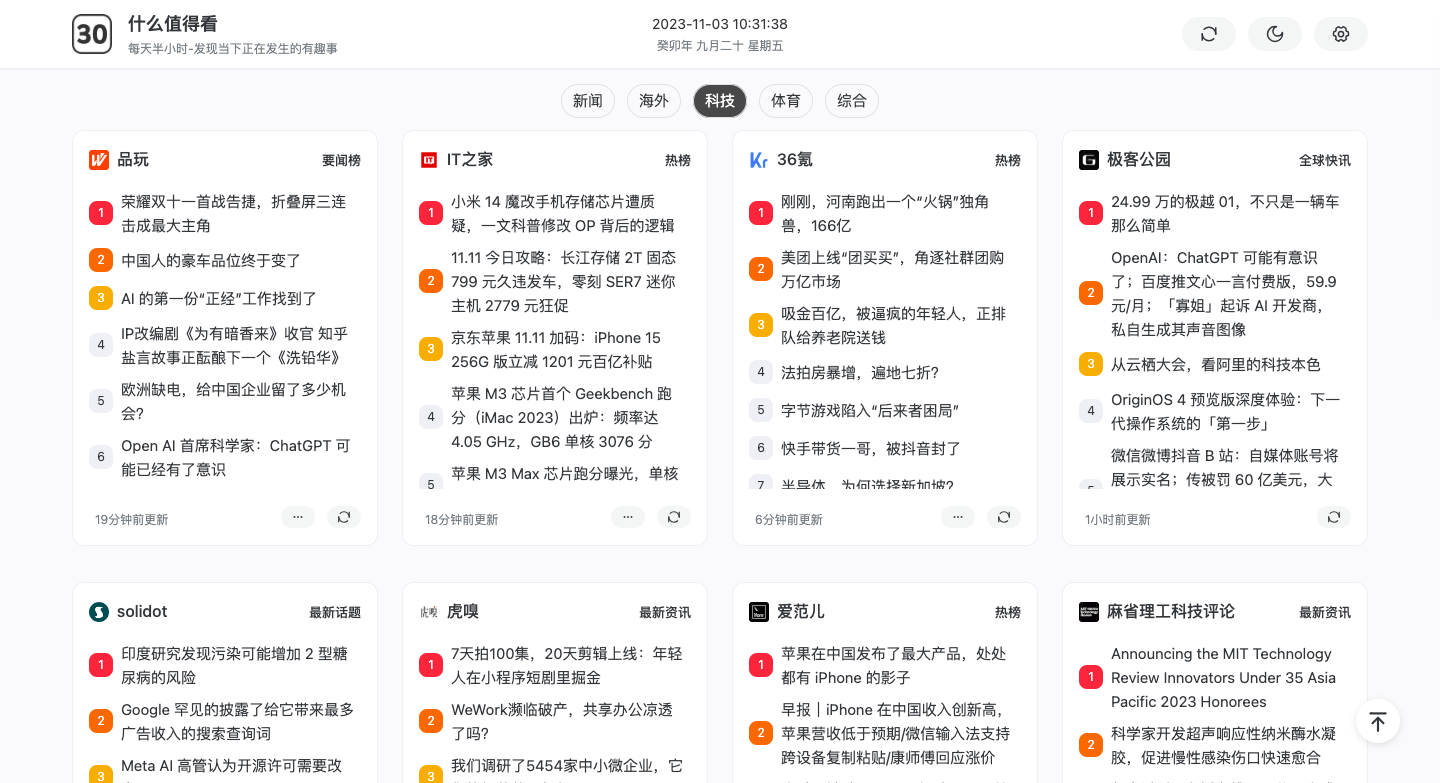Viewport: 1440px width, 783px height.
Task: Switch to the 新闻 category tab
Action: coord(587,100)
